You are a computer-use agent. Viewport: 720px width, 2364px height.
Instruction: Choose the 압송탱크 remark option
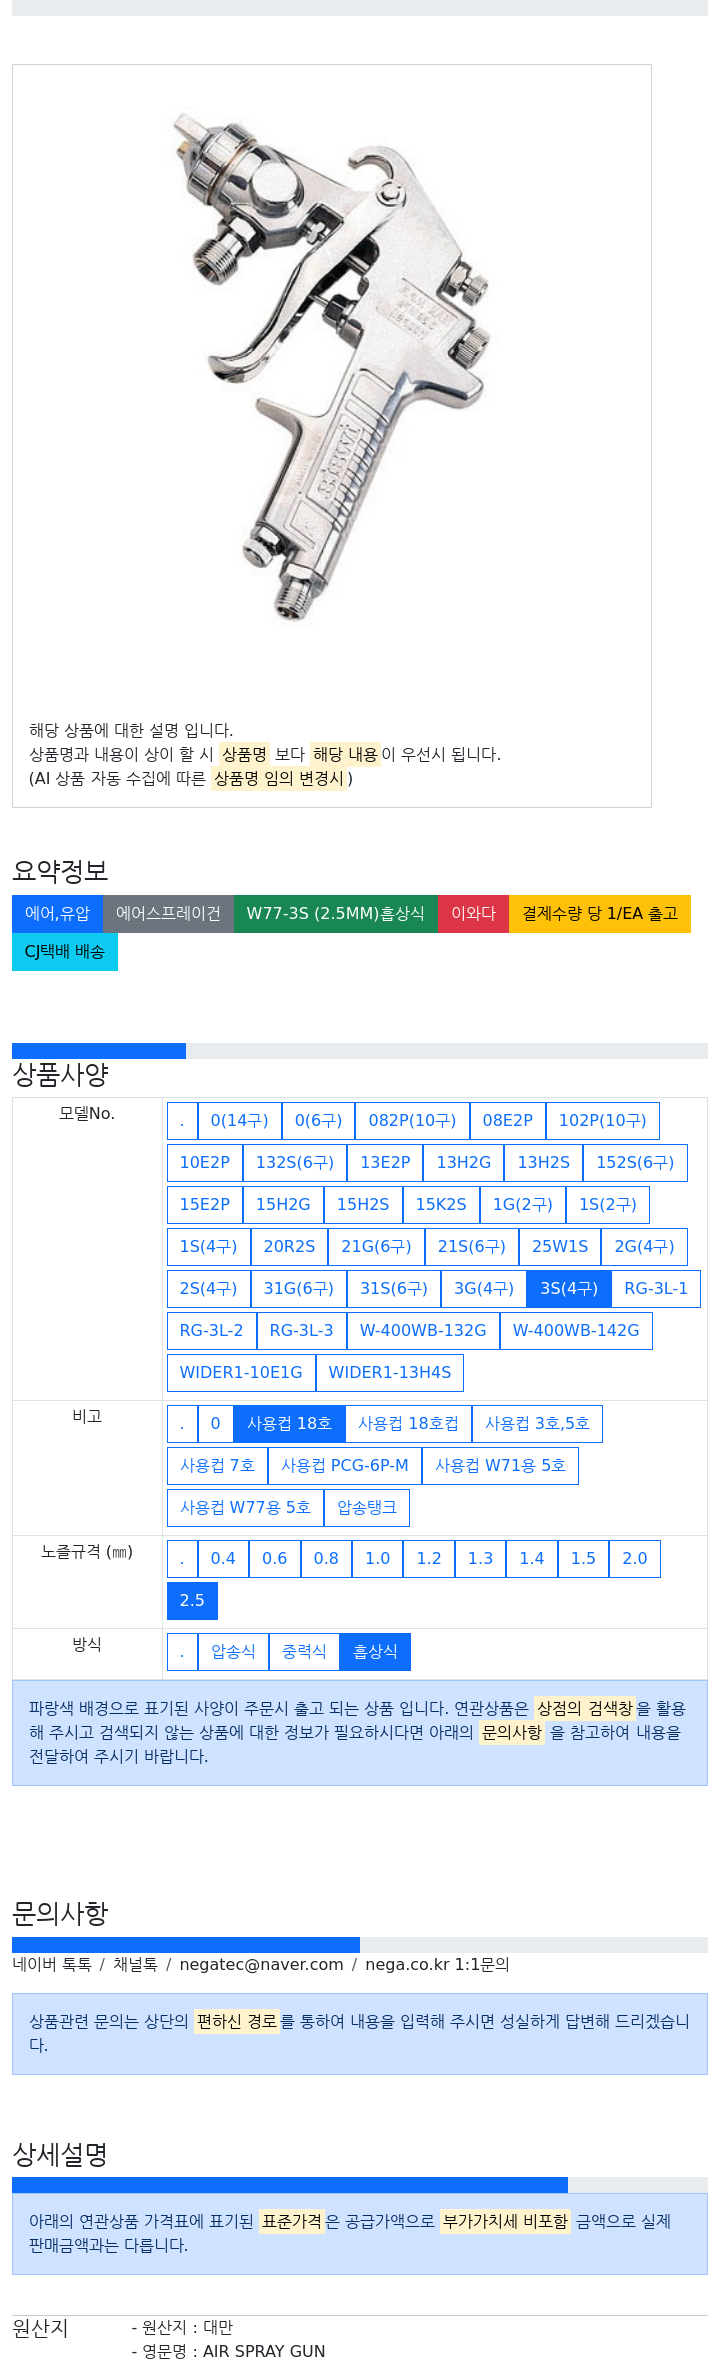pos(367,1507)
